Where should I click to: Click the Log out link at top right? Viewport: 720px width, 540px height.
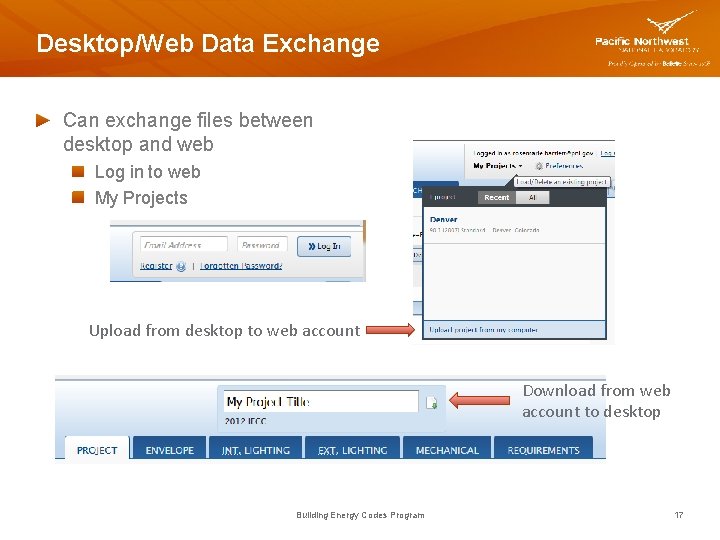tap(608, 153)
